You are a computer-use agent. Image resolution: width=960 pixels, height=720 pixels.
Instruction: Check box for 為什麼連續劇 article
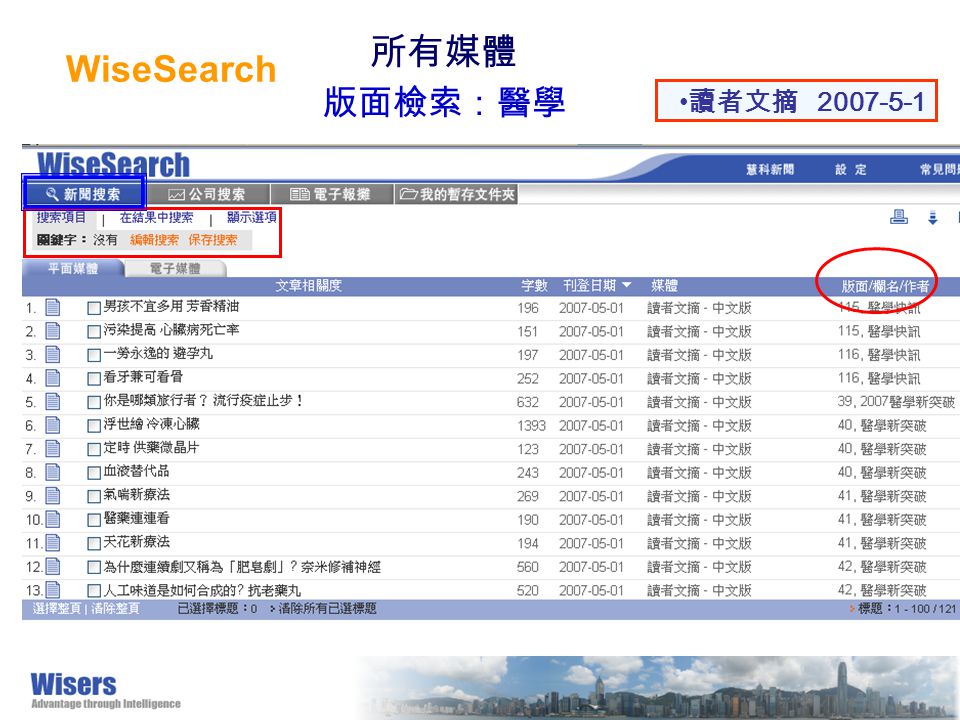[x=94, y=567]
